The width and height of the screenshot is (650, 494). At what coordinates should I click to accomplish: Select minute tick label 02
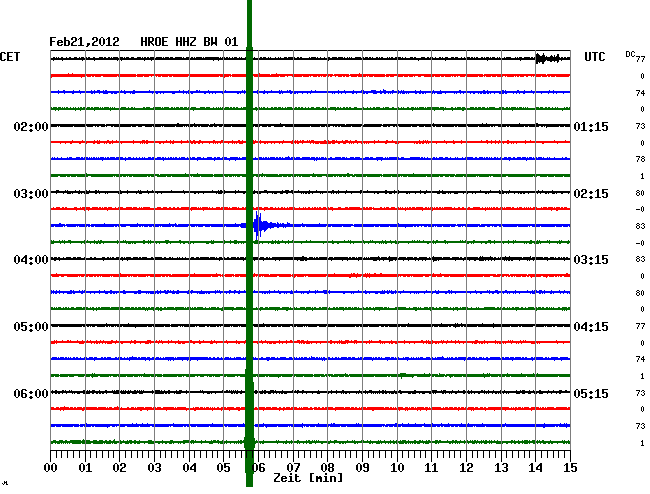(x=119, y=468)
